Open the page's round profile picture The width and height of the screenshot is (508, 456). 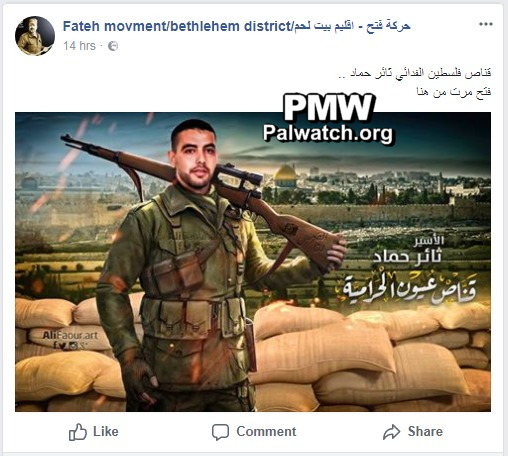(x=35, y=36)
